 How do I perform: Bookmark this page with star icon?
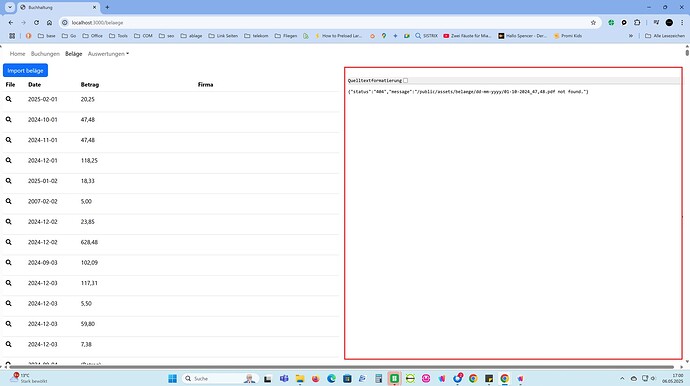point(593,22)
